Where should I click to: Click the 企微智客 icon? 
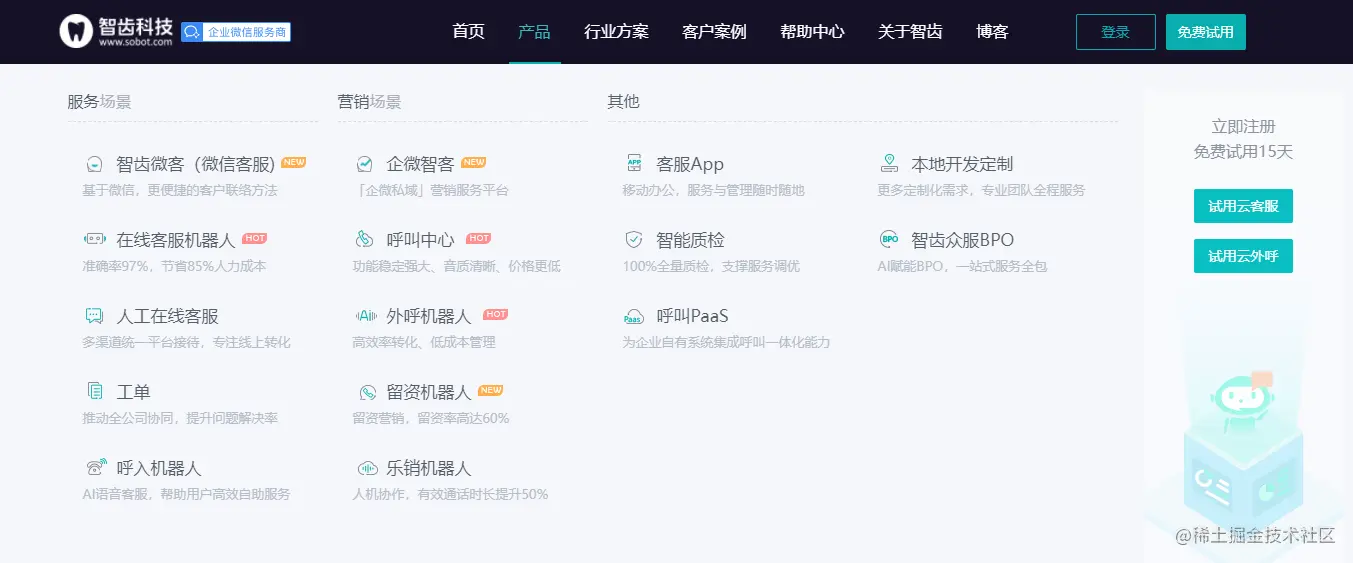(366, 164)
